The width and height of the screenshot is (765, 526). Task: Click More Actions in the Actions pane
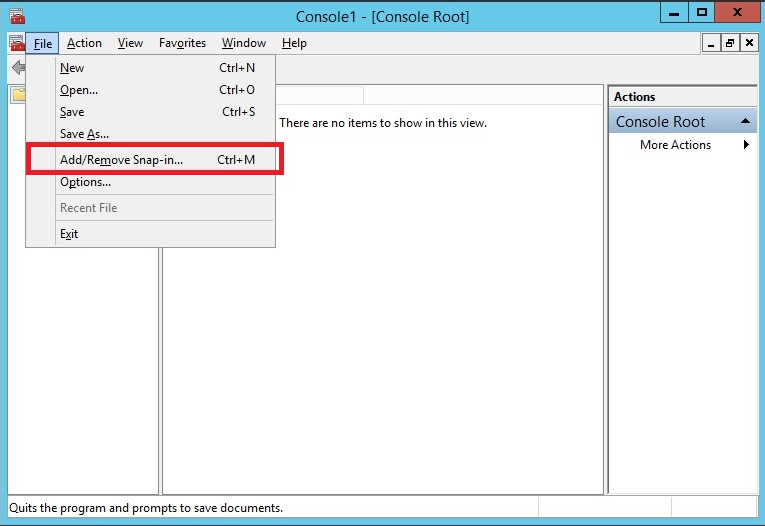click(x=675, y=145)
